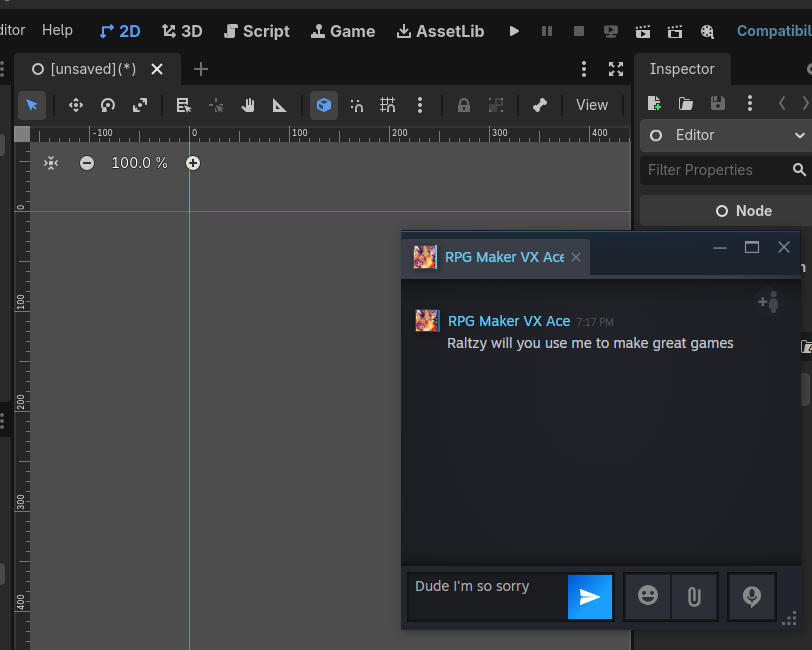Viewport: 812px width, 650px height.
Task: Select the Rotate mode tool
Action: click(x=108, y=106)
